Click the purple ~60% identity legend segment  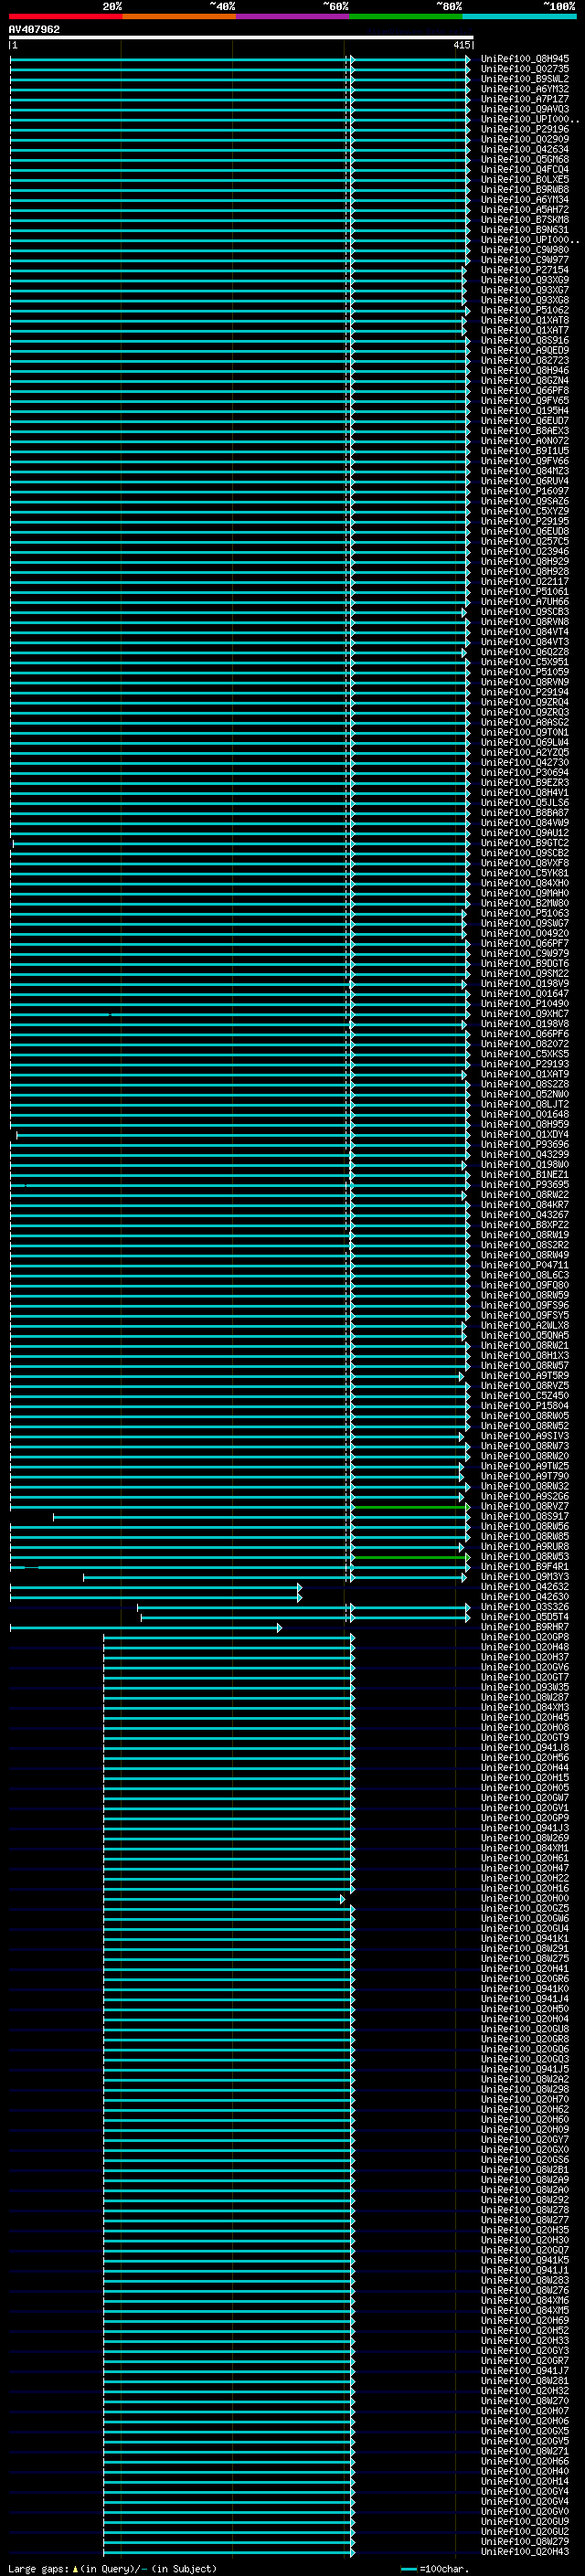point(293,16)
